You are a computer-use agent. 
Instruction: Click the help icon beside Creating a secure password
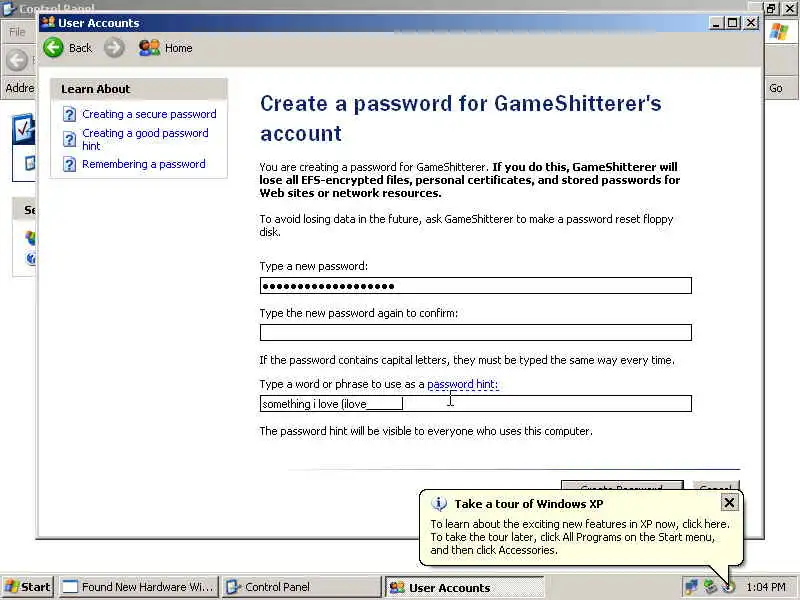tap(69, 114)
